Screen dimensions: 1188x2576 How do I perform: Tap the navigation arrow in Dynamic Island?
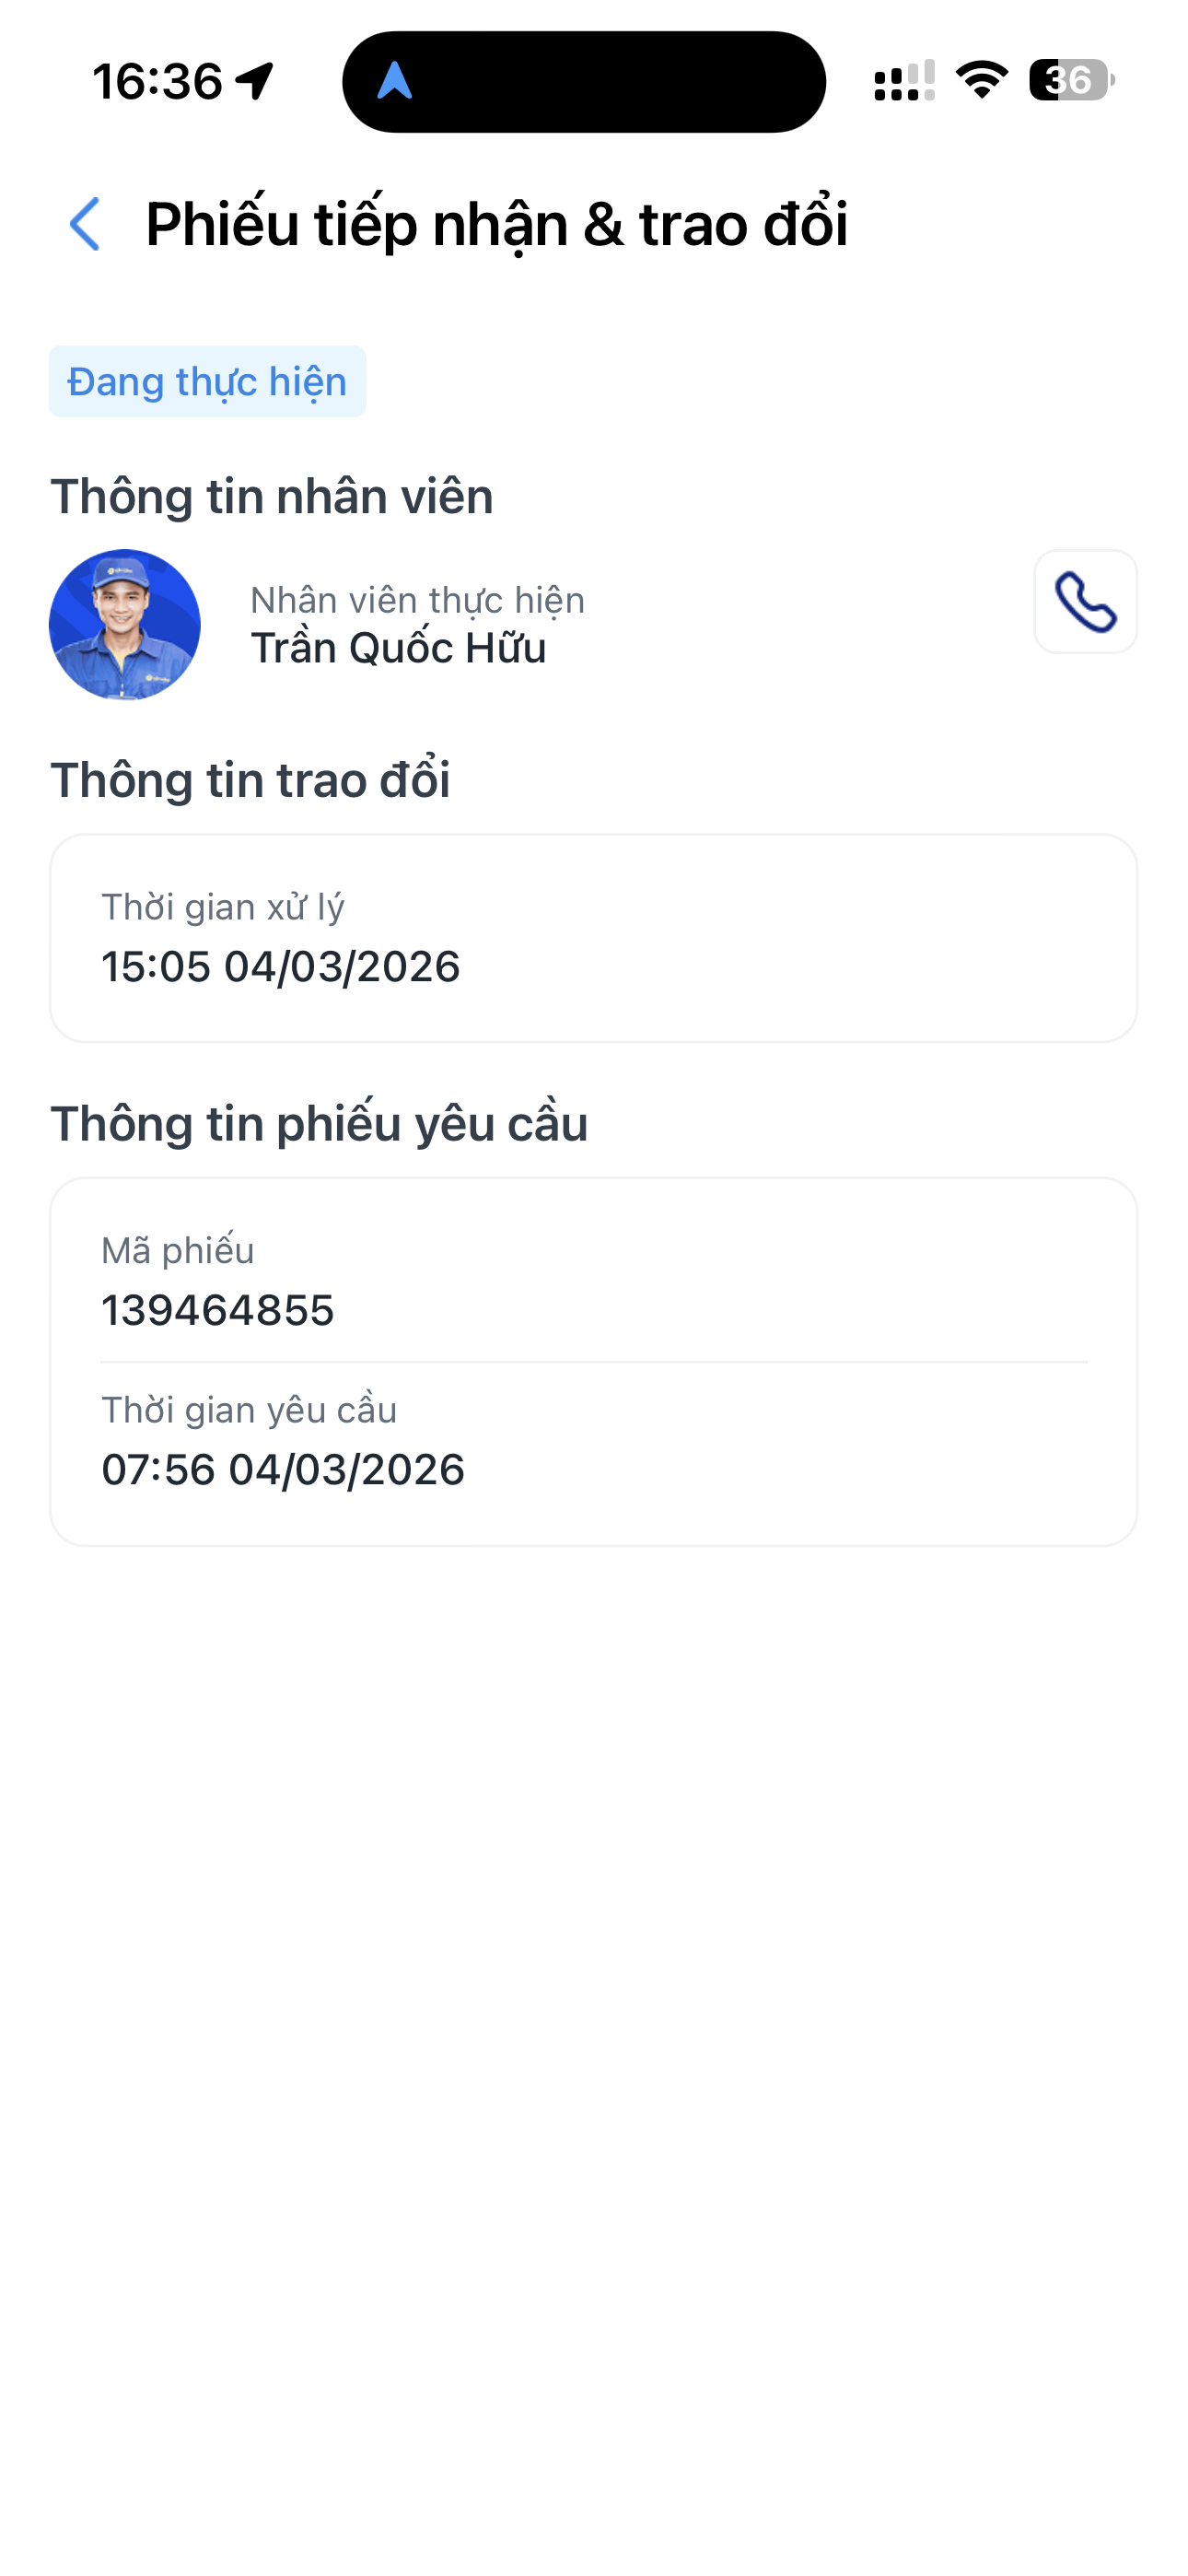[x=395, y=81]
